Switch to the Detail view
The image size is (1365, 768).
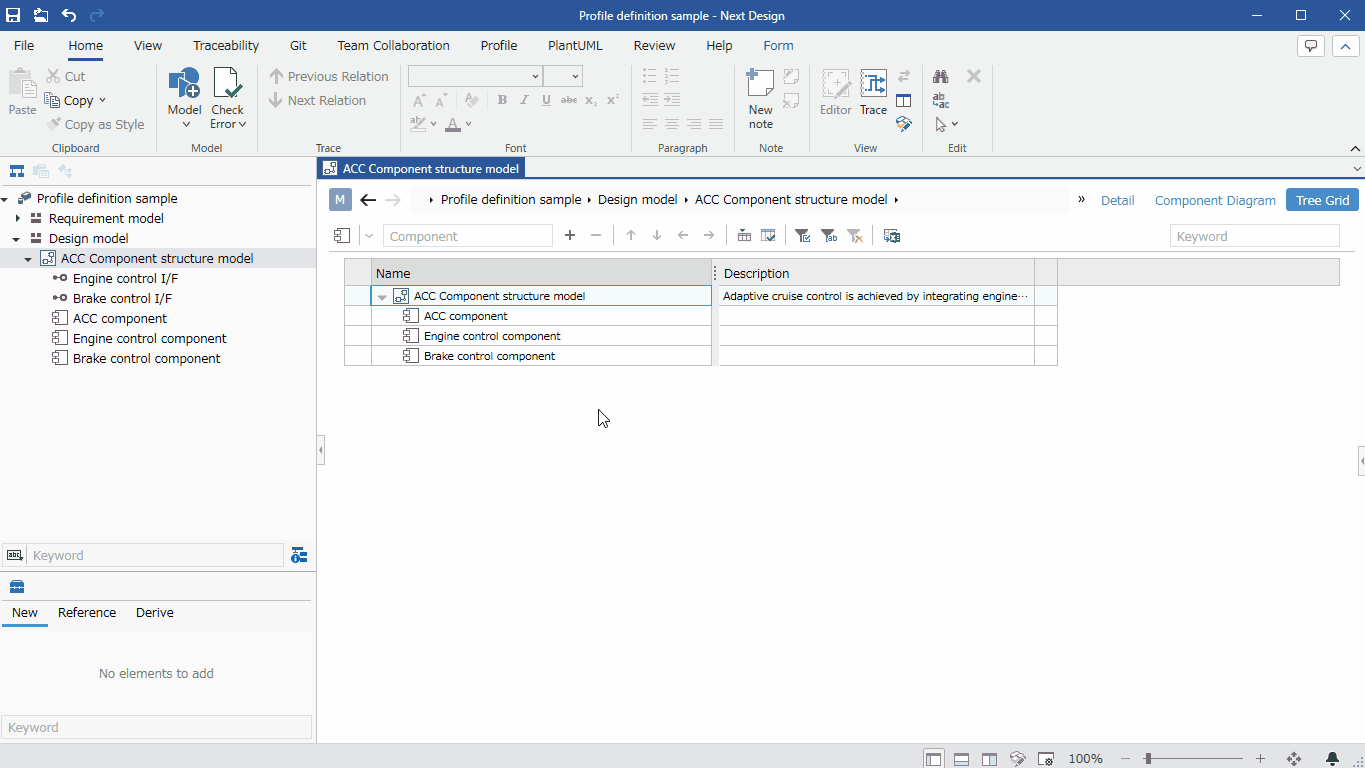tap(1118, 200)
